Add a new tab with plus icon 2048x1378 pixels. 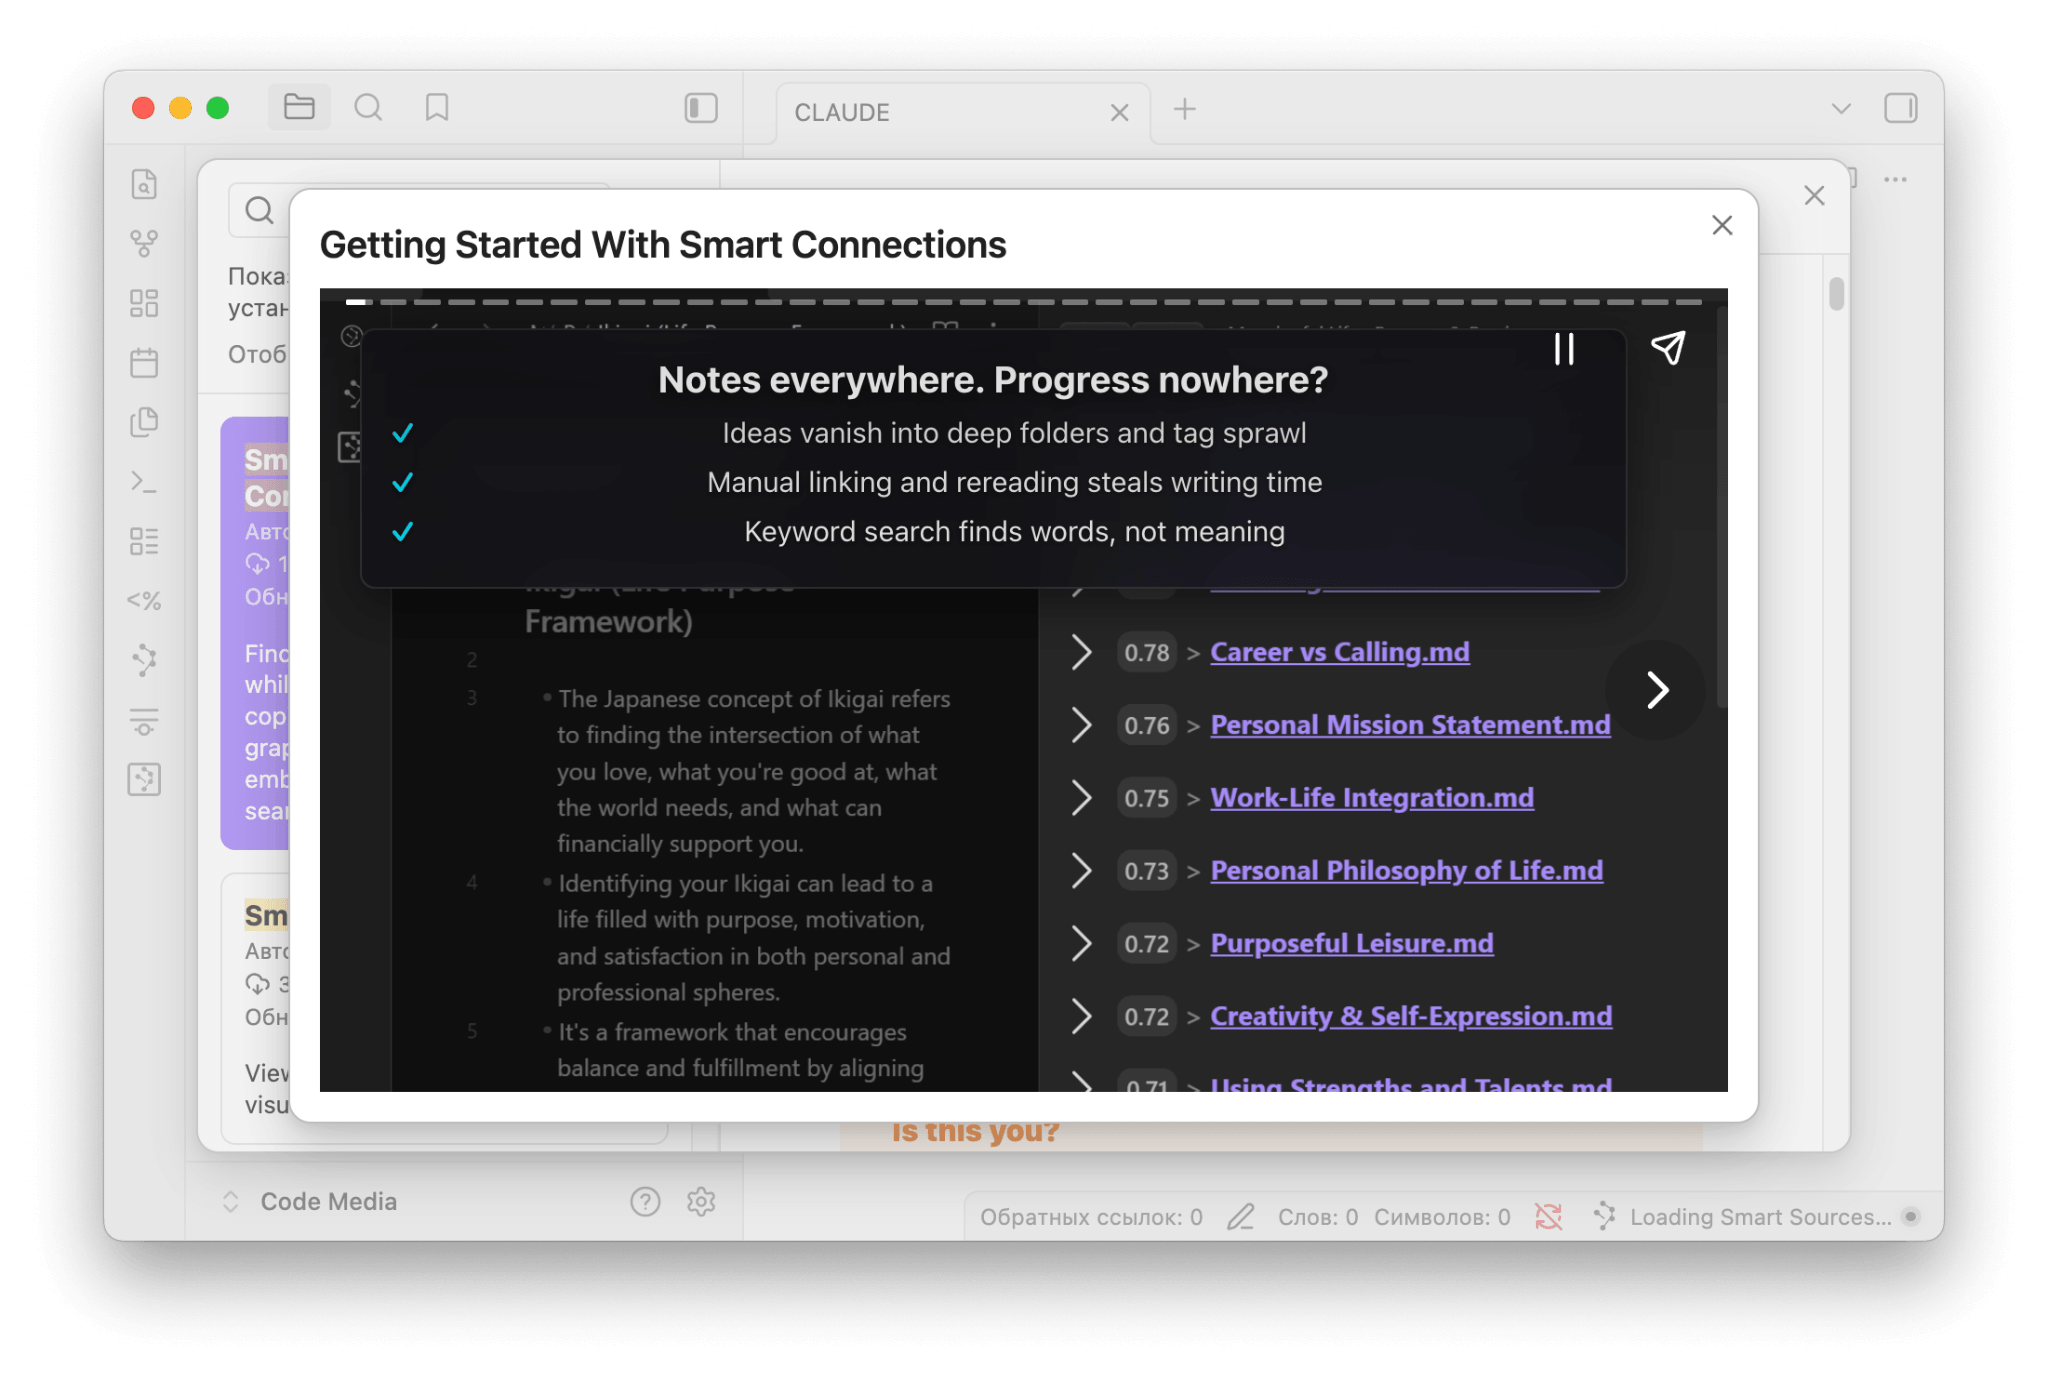pos(1185,109)
